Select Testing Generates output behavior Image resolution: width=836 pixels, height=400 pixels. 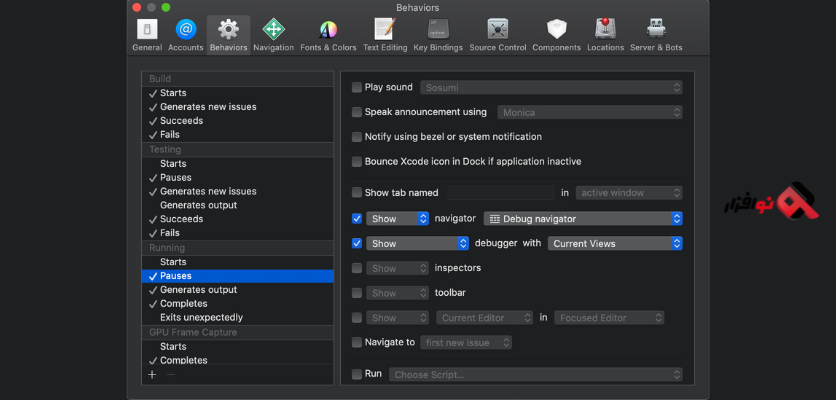click(x=238, y=205)
